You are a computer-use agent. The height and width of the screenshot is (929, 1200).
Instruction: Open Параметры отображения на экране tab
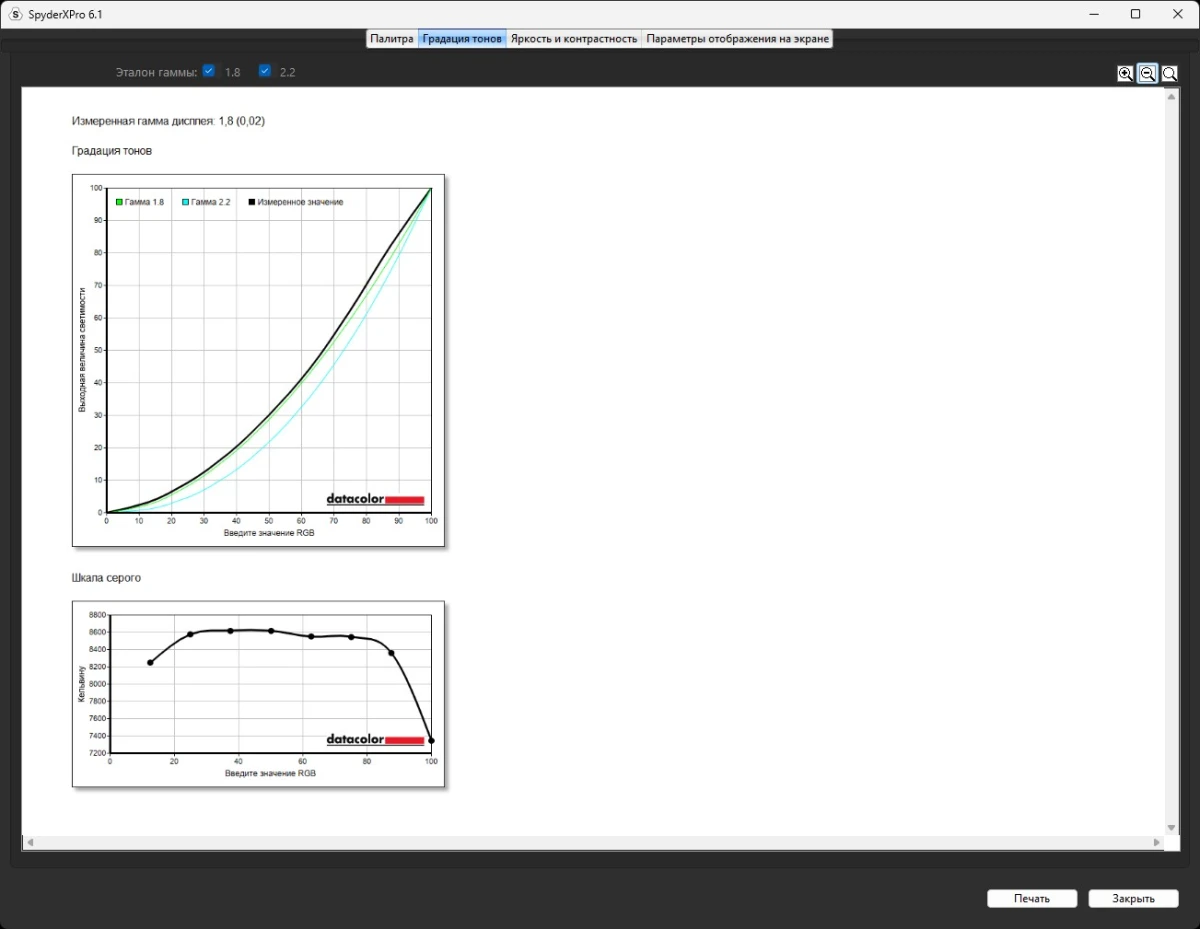click(x=737, y=39)
